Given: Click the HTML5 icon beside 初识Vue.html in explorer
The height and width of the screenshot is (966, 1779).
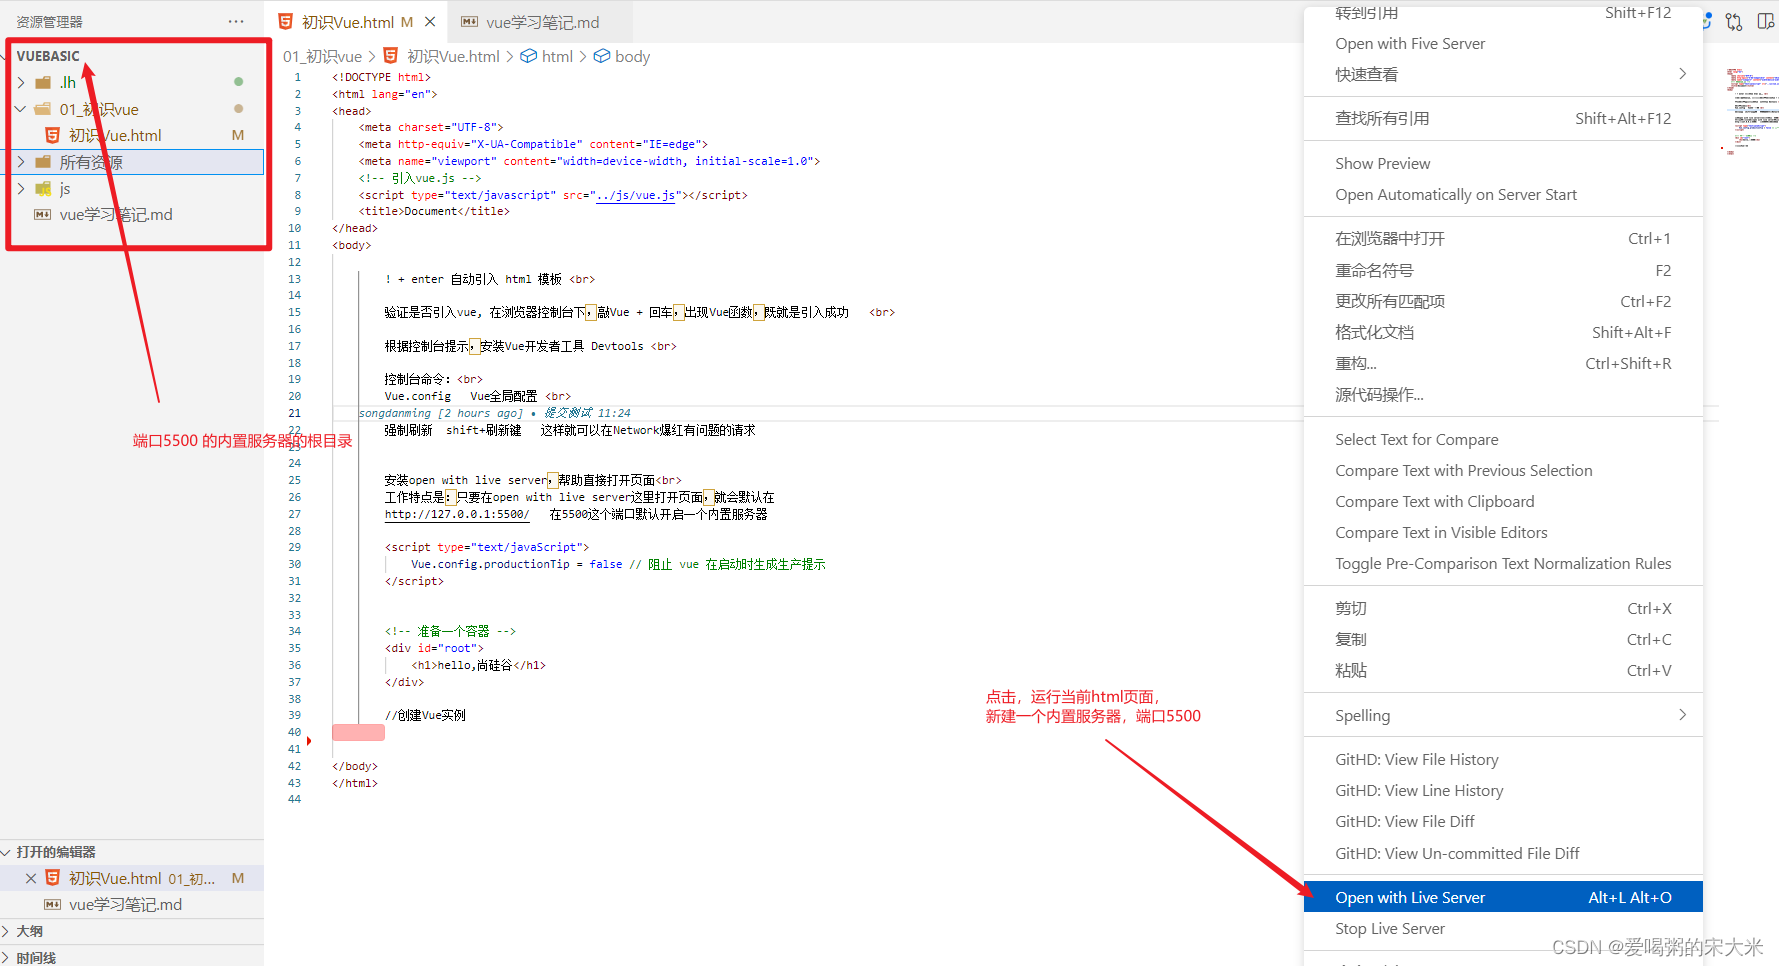Looking at the screenshot, I should pyautogui.click(x=54, y=135).
